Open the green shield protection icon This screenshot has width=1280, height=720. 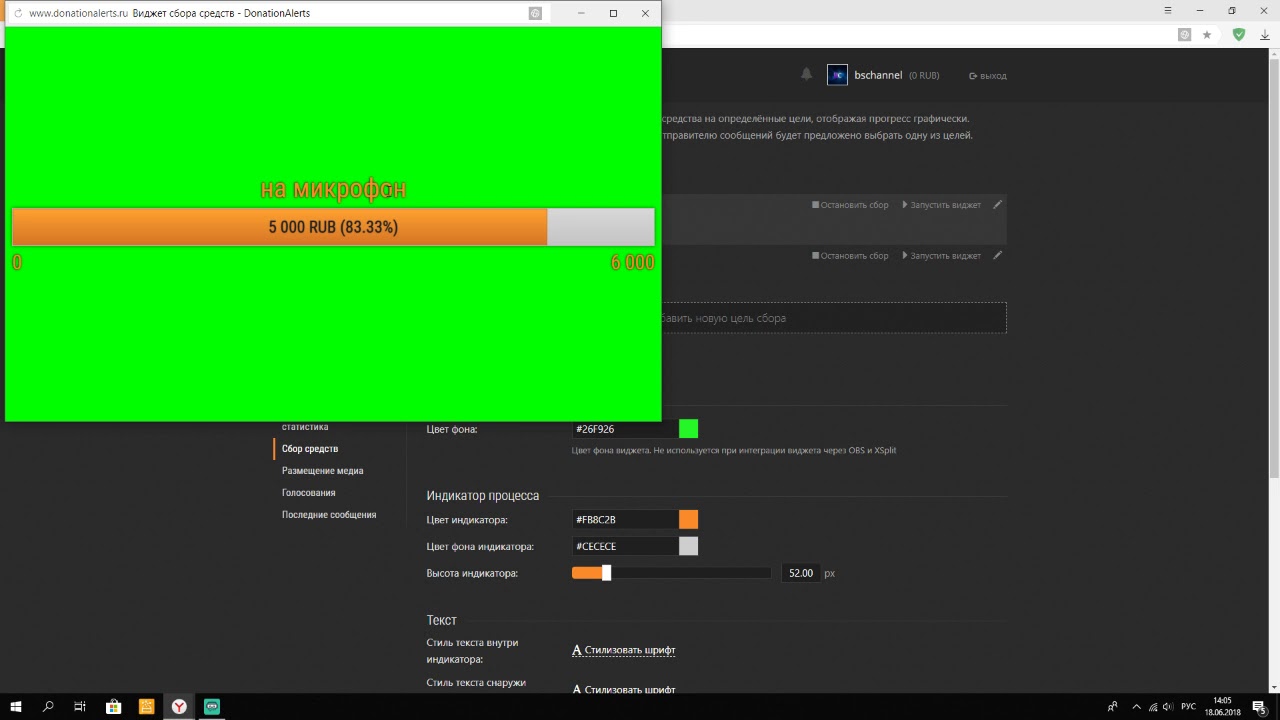tap(1239, 34)
